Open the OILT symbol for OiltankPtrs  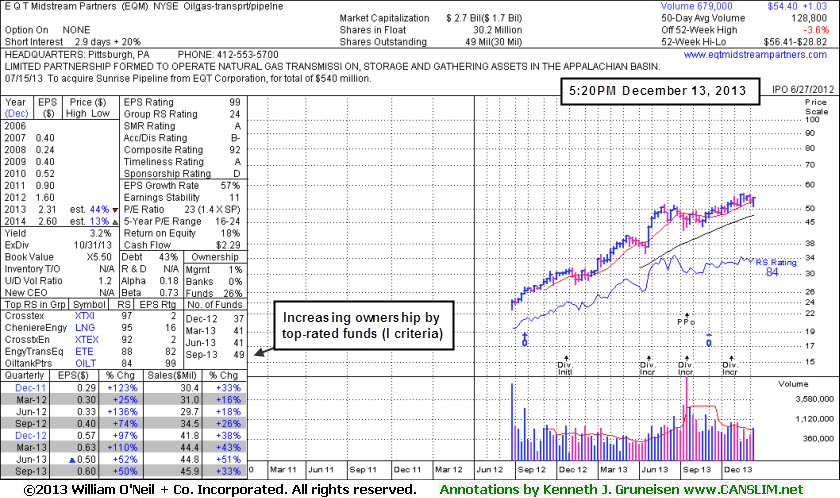click(x=86, y=363)
